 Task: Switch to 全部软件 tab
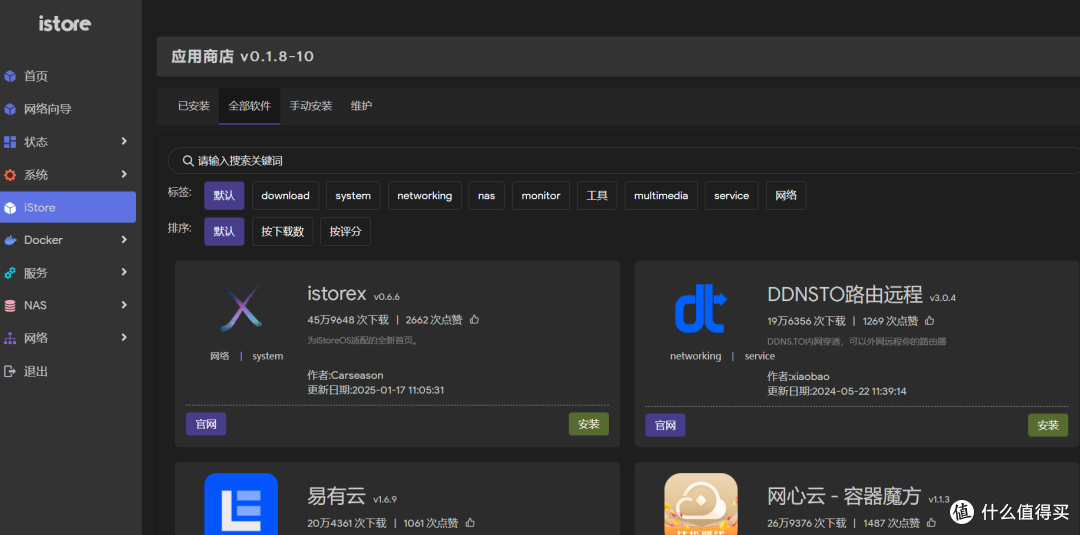[249, 106]
